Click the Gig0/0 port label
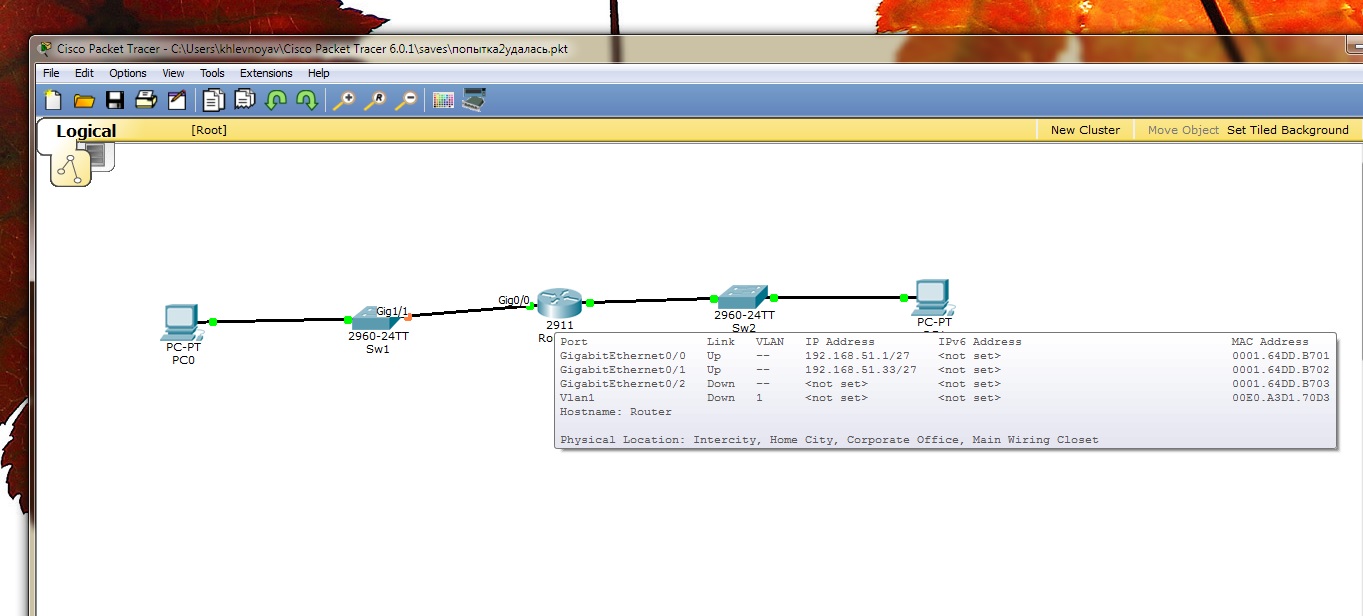 coord(514,300)
